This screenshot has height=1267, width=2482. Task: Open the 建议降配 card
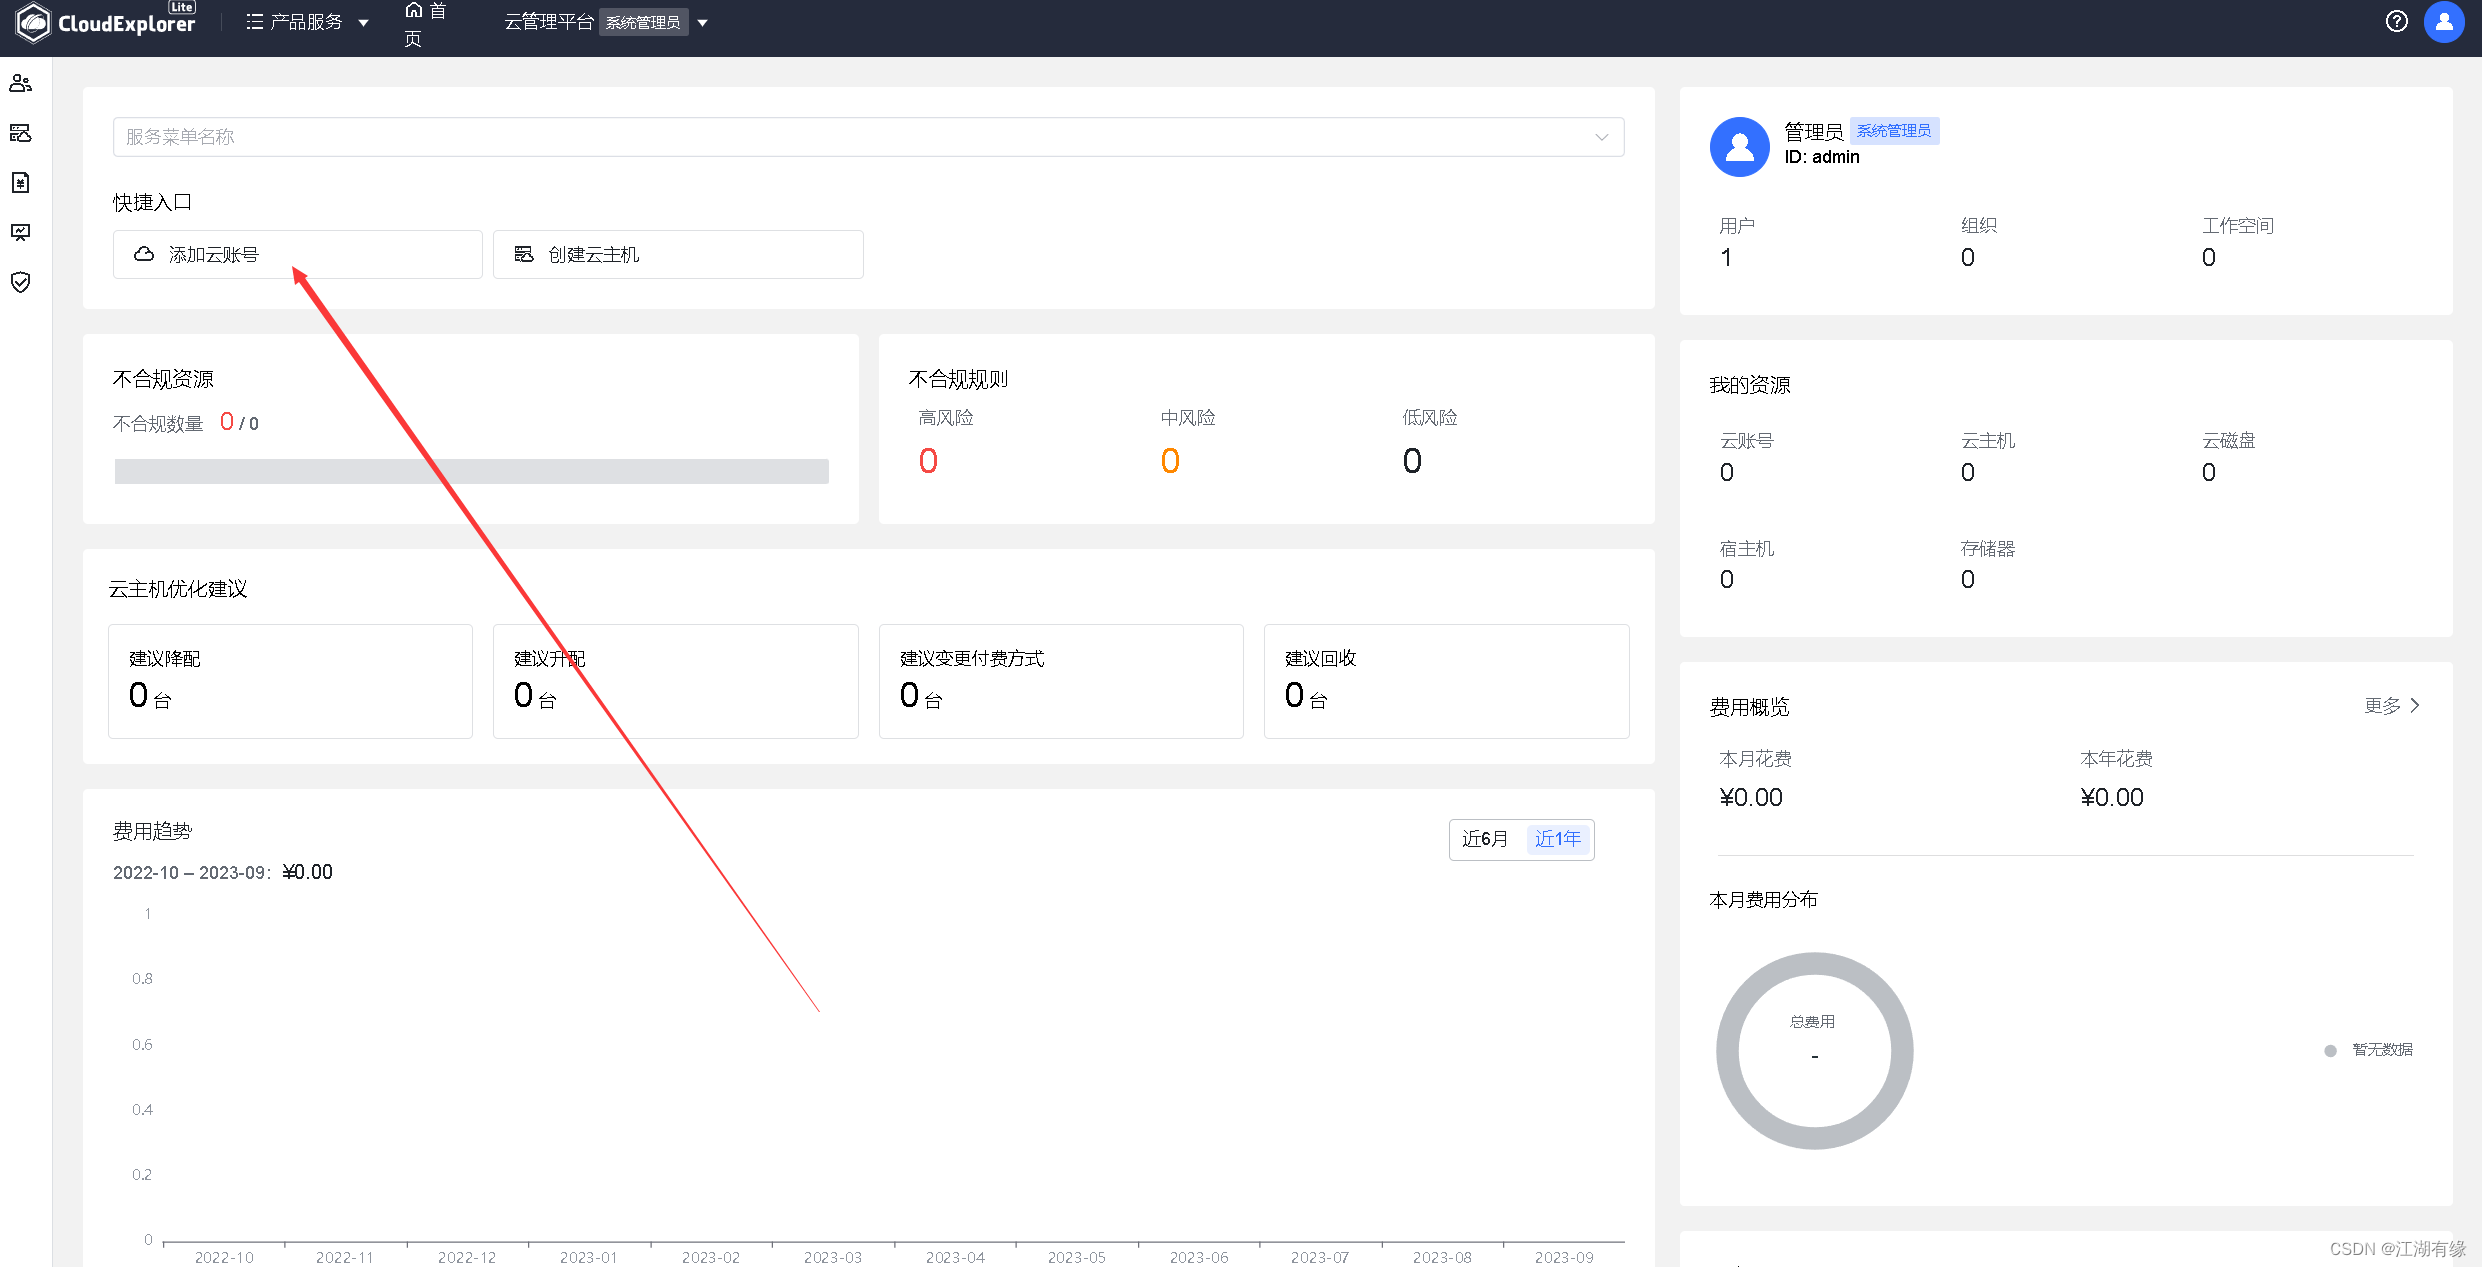290,681
